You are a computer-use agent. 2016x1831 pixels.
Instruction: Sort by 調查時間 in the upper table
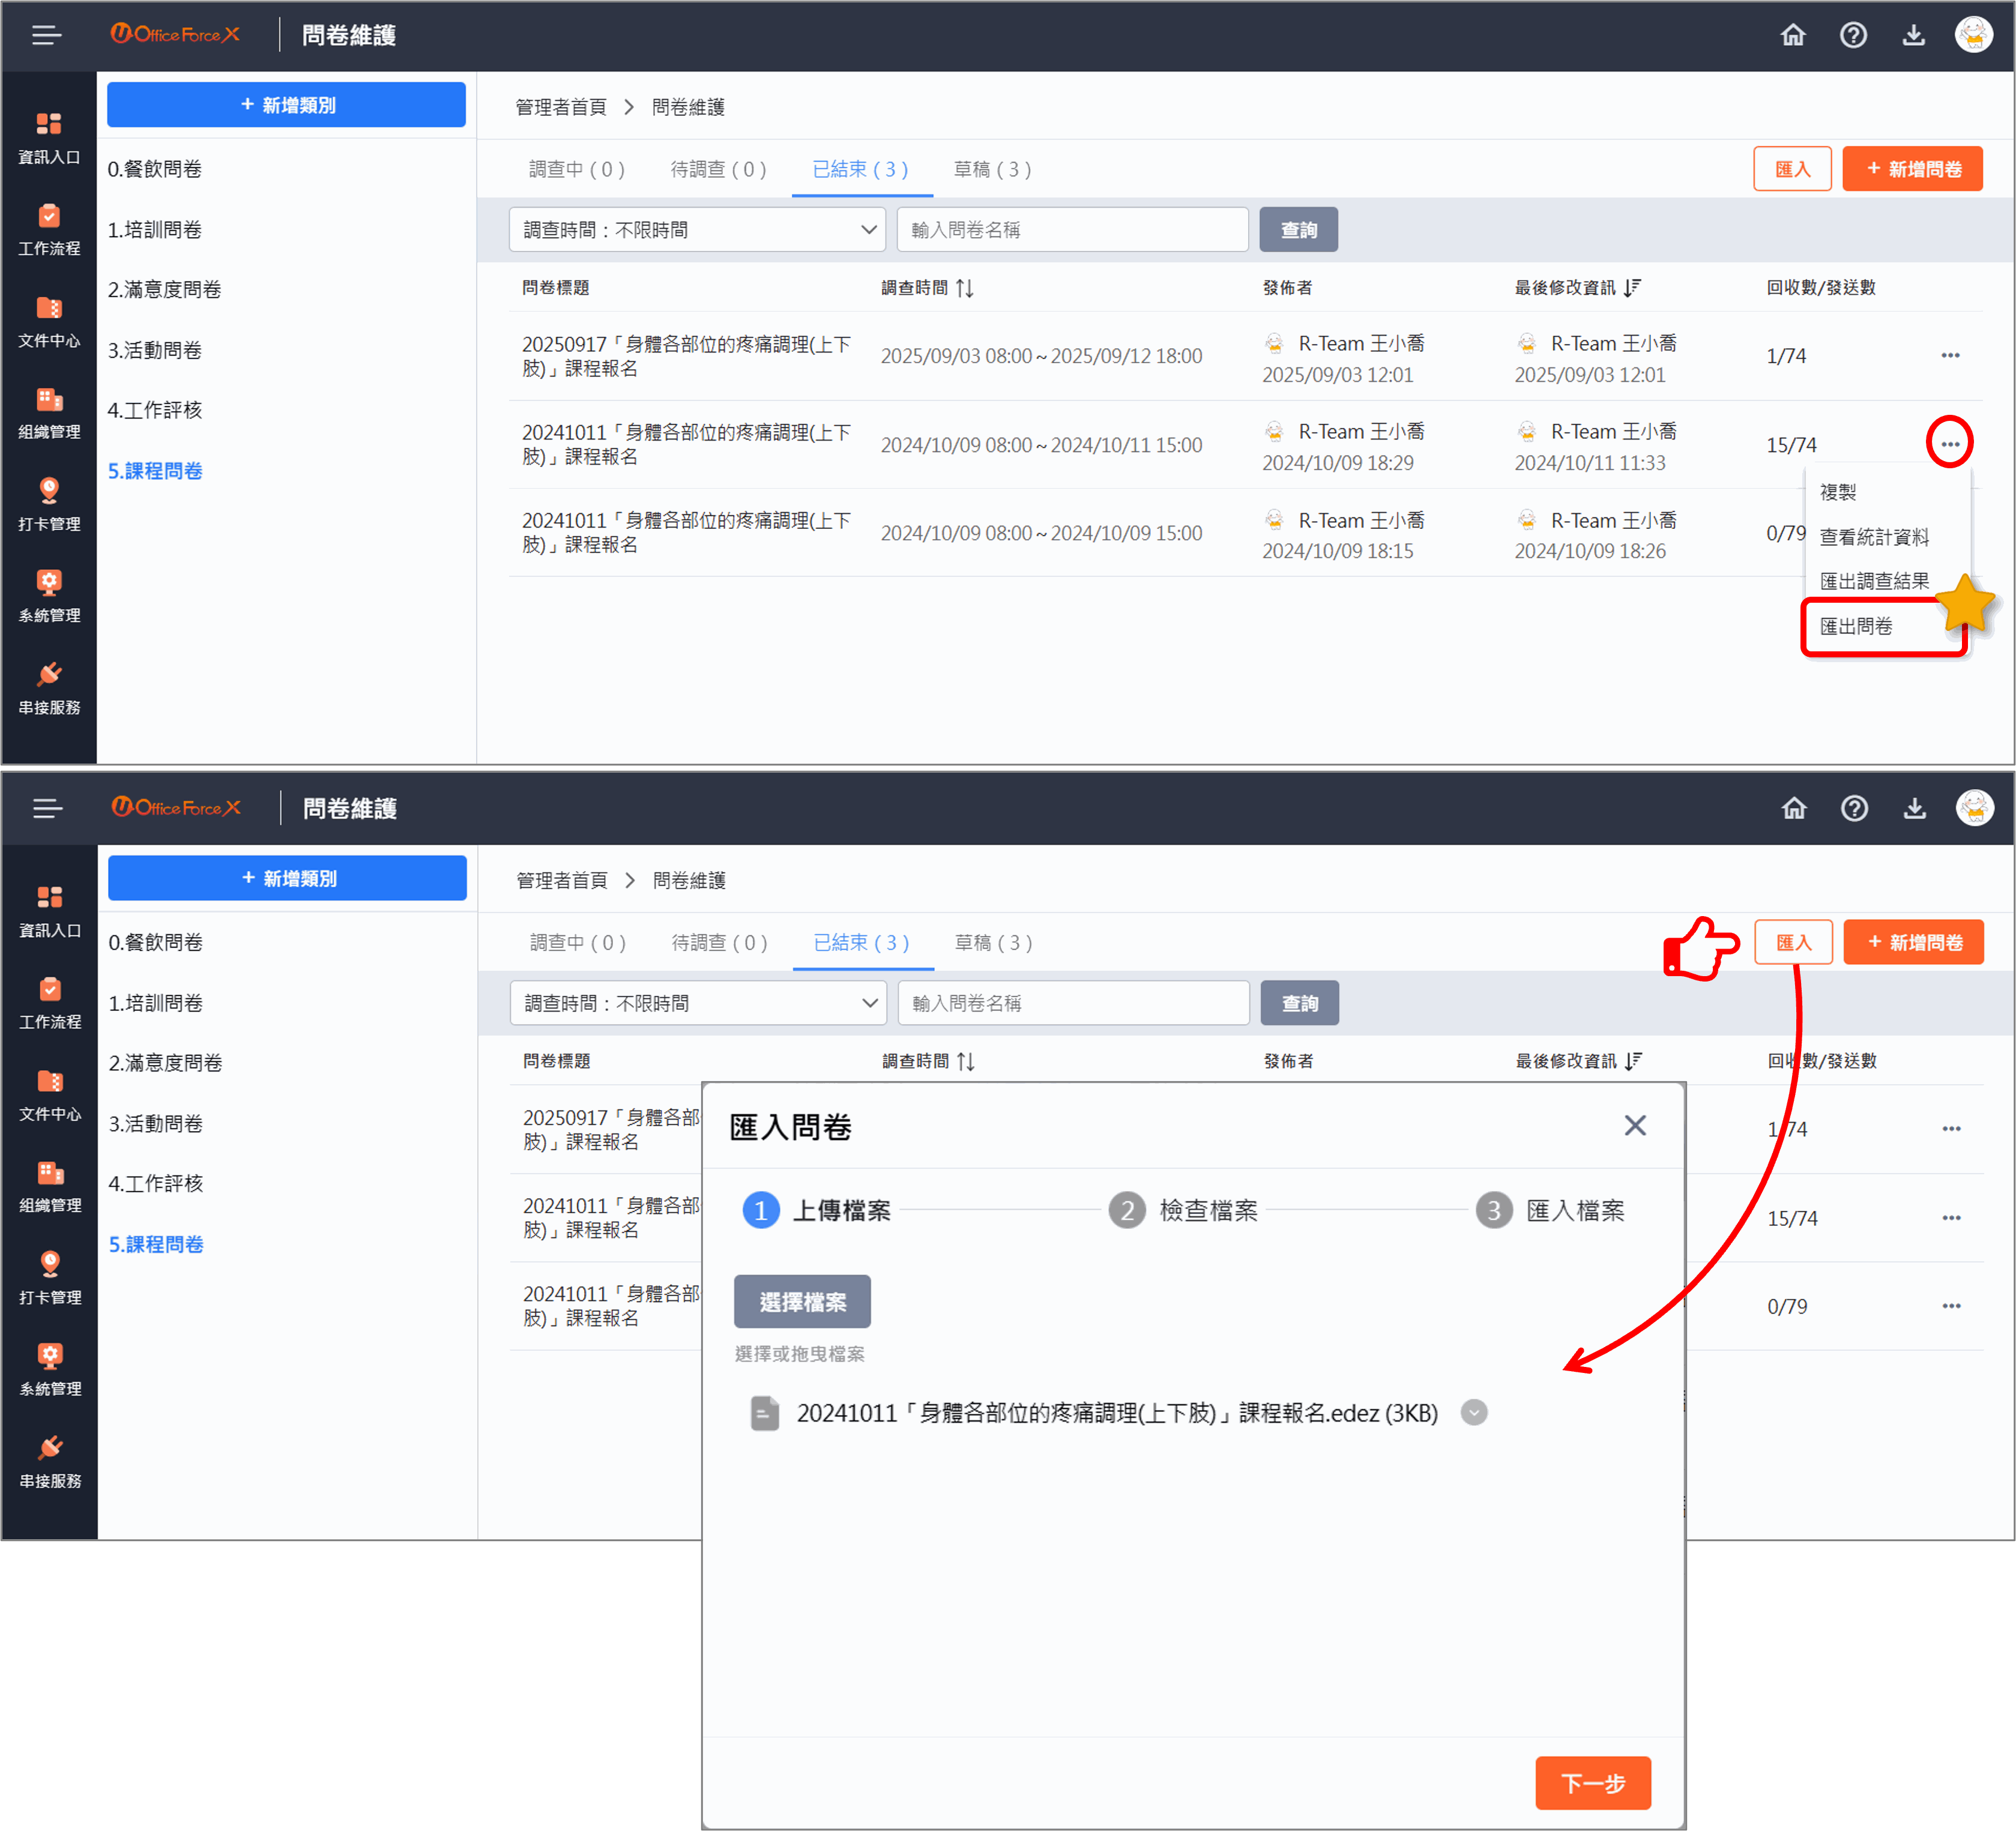(964, 288)
